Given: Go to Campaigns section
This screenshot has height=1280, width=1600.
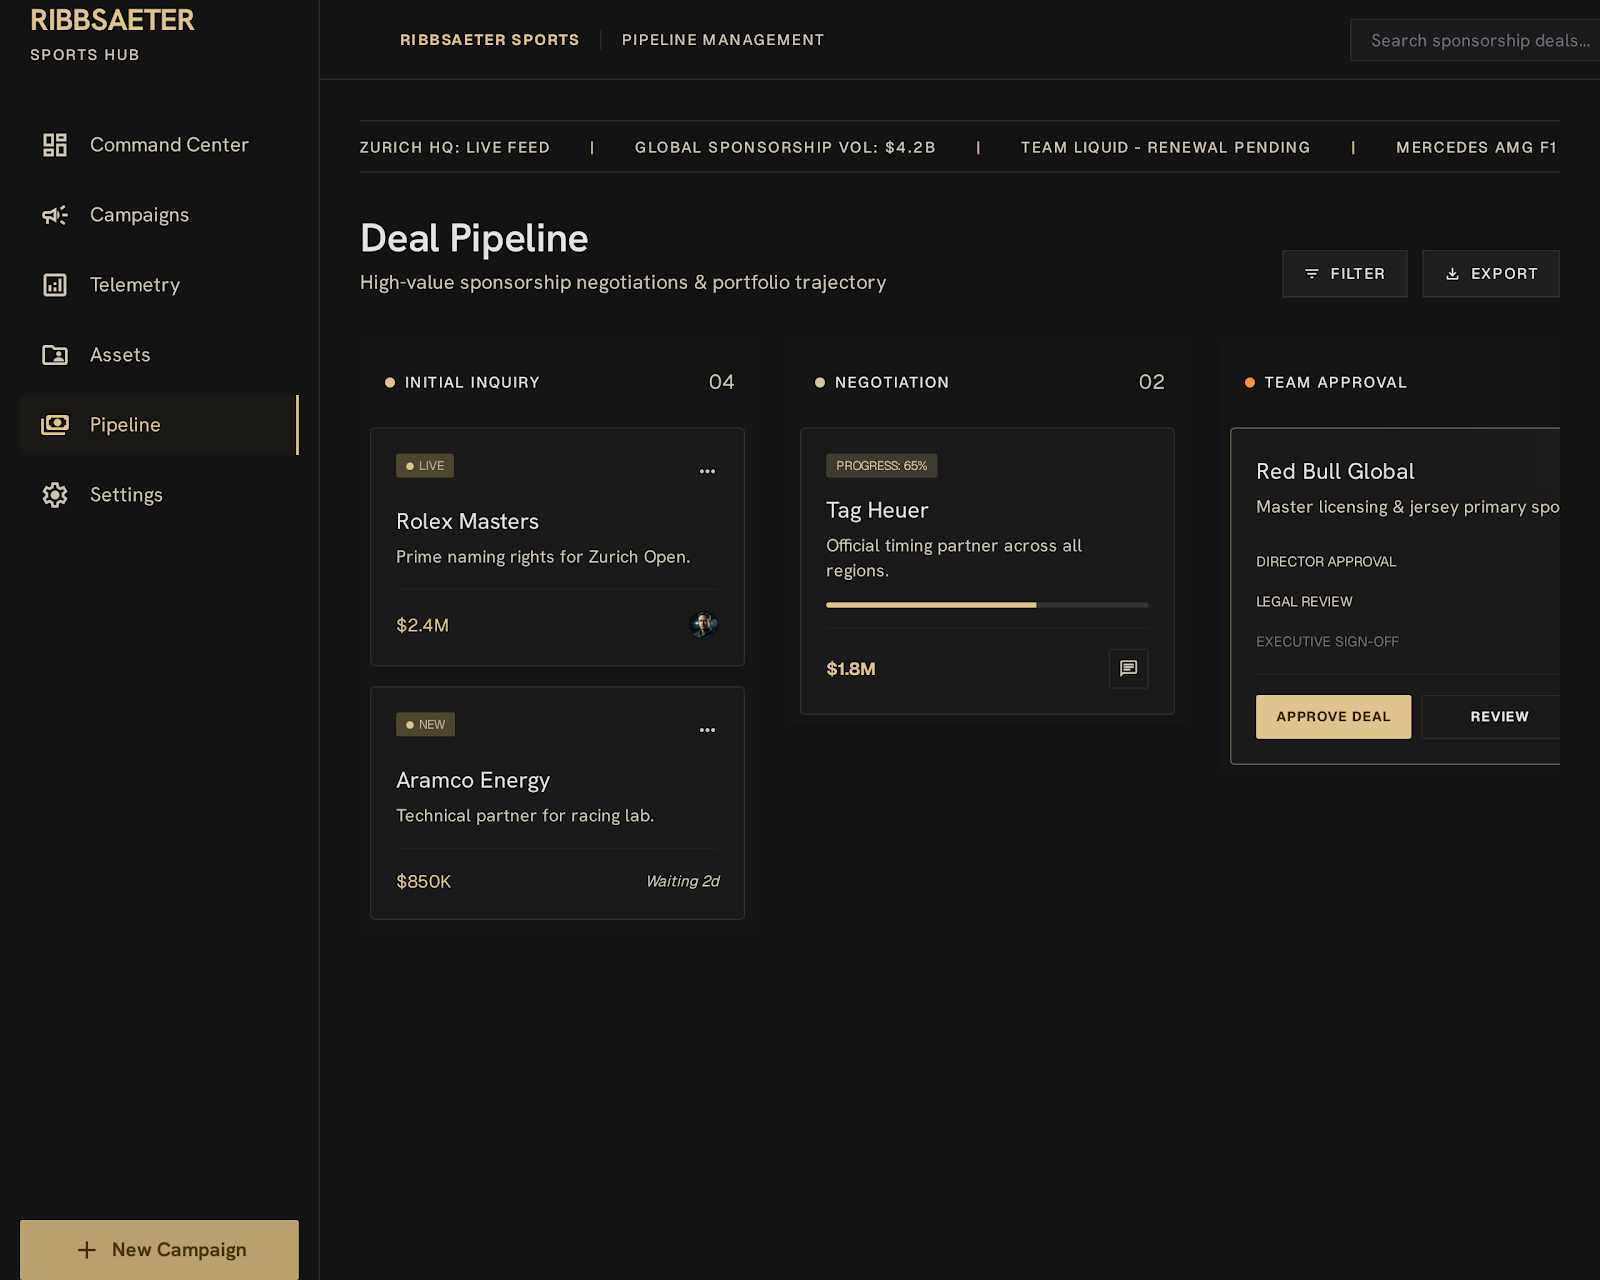Looking at the screenshot, I should point(159,215).
